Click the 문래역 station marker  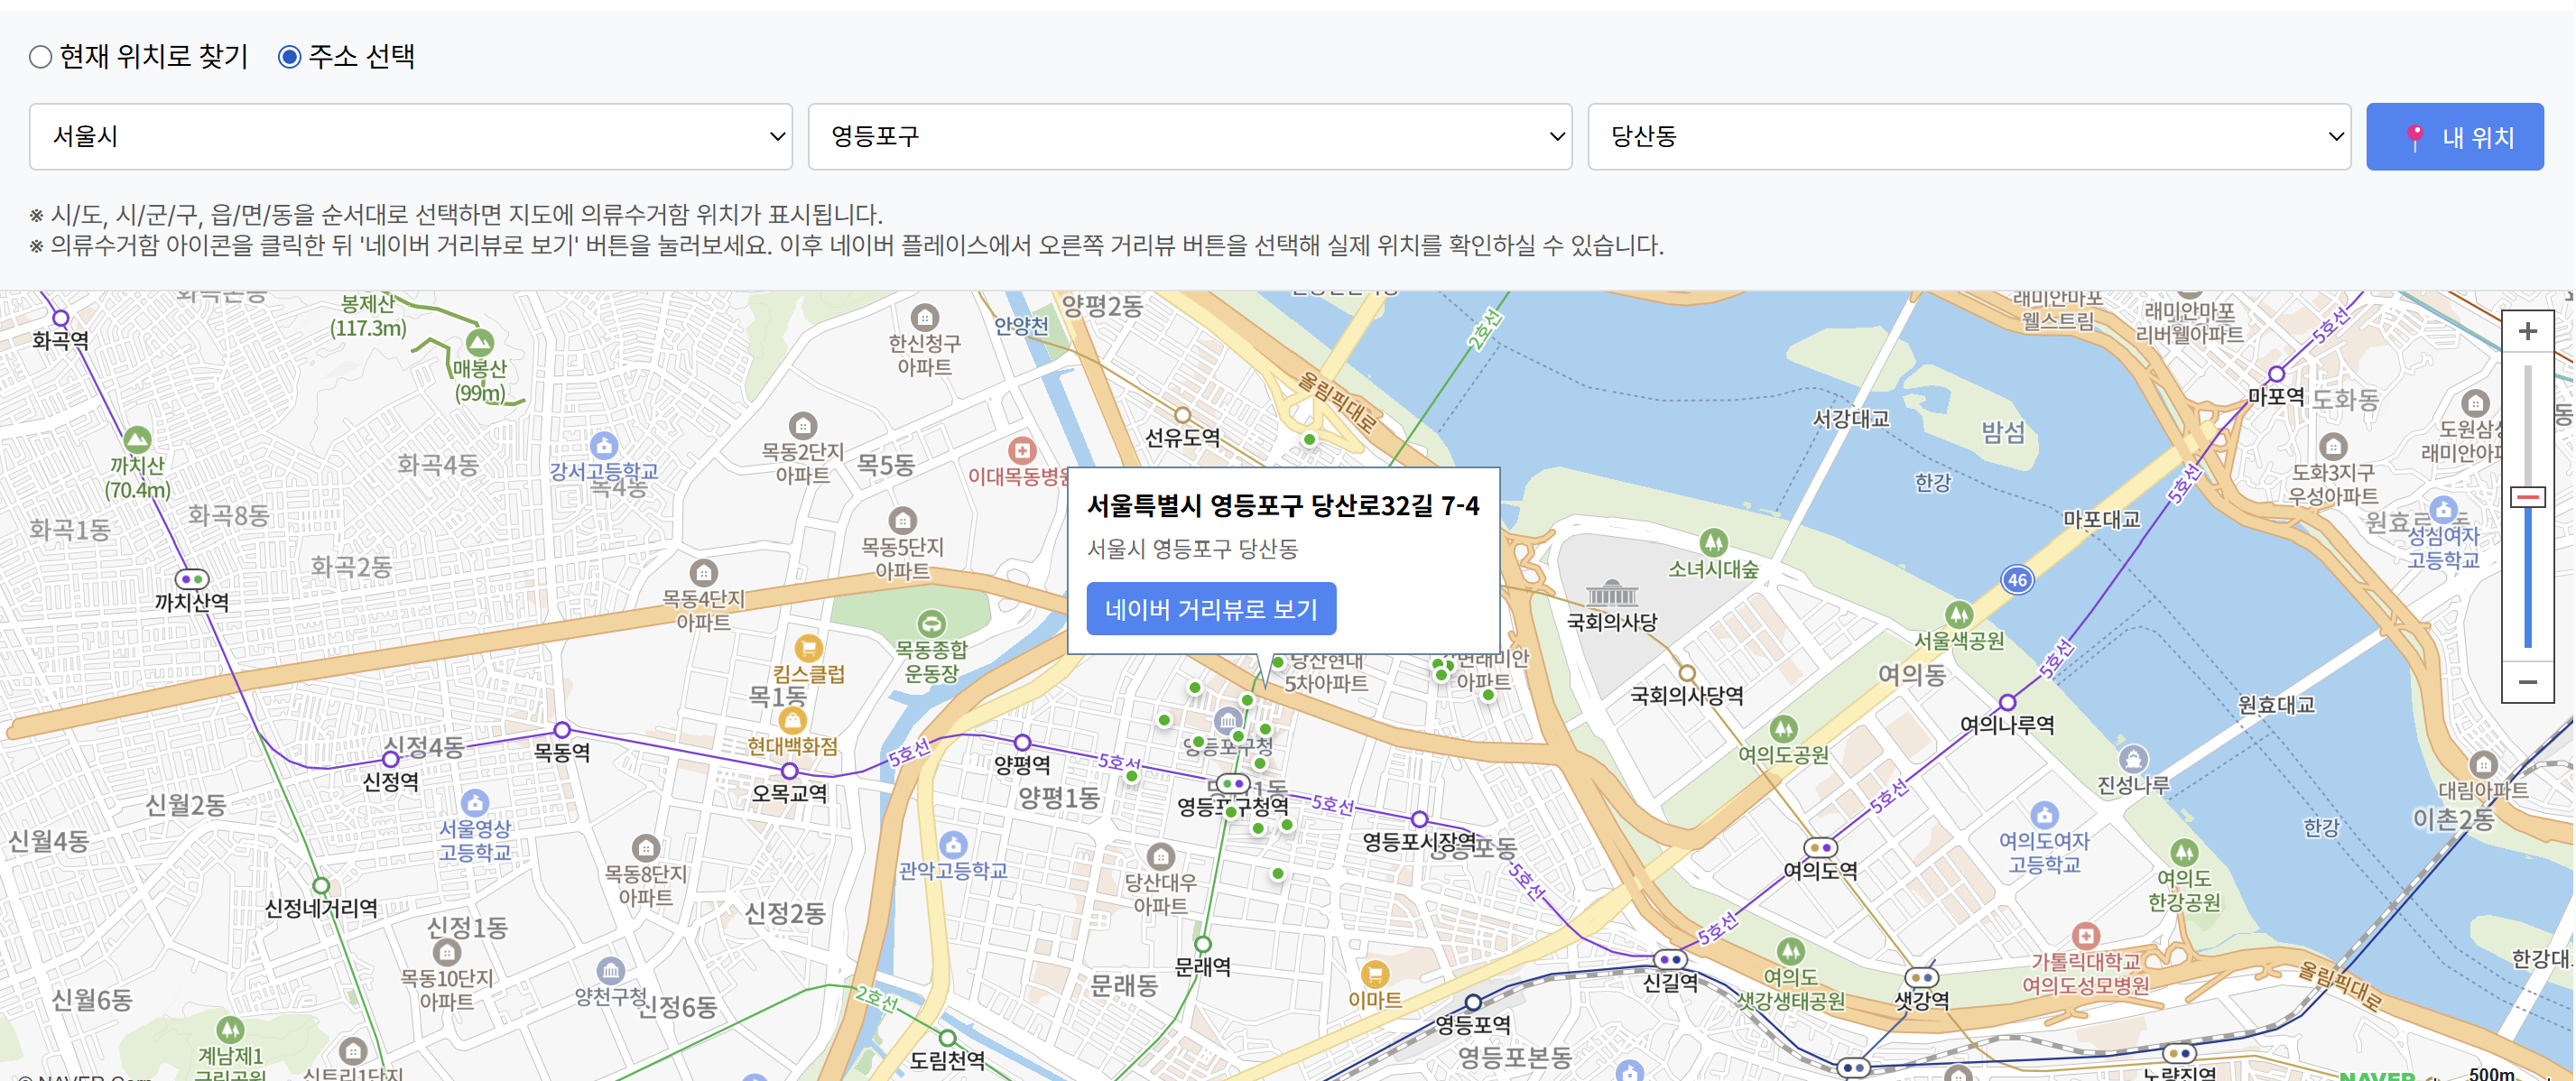(x=1203, y=944)
